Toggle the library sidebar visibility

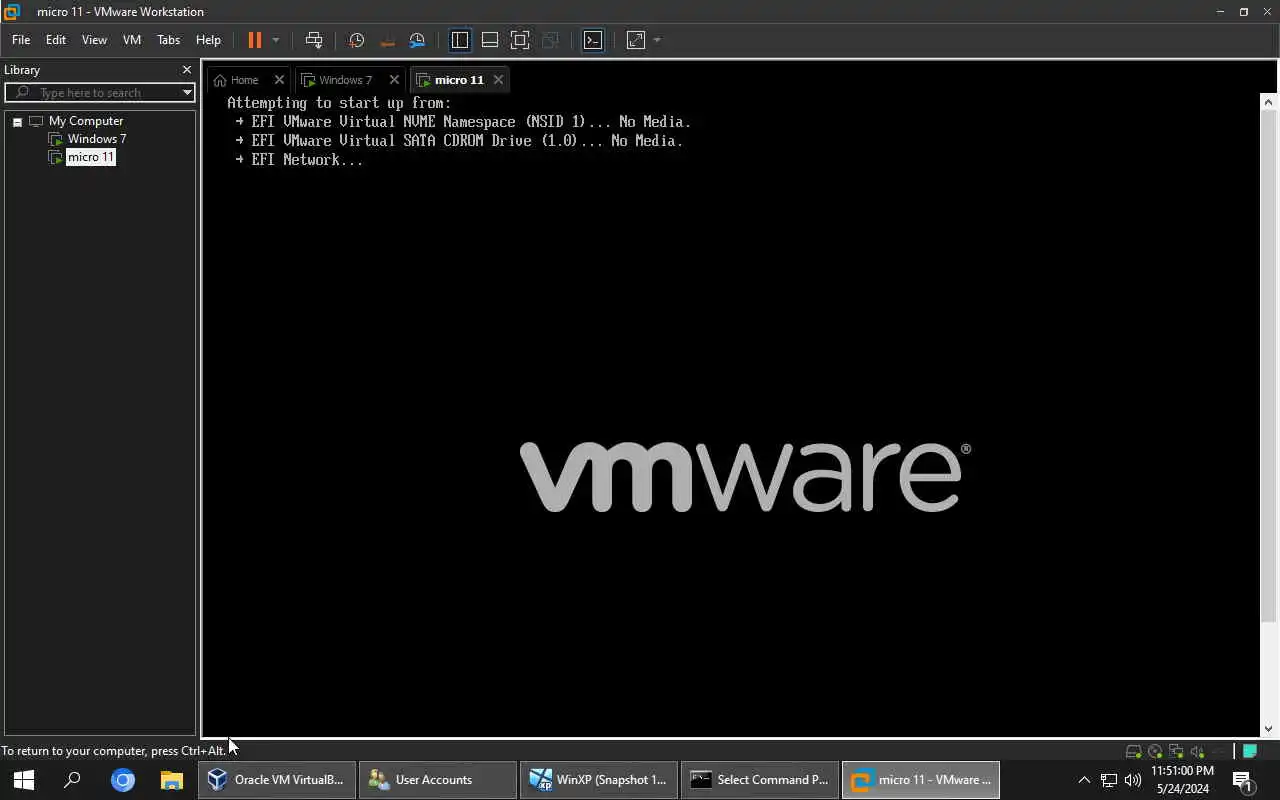click(460, 40)
